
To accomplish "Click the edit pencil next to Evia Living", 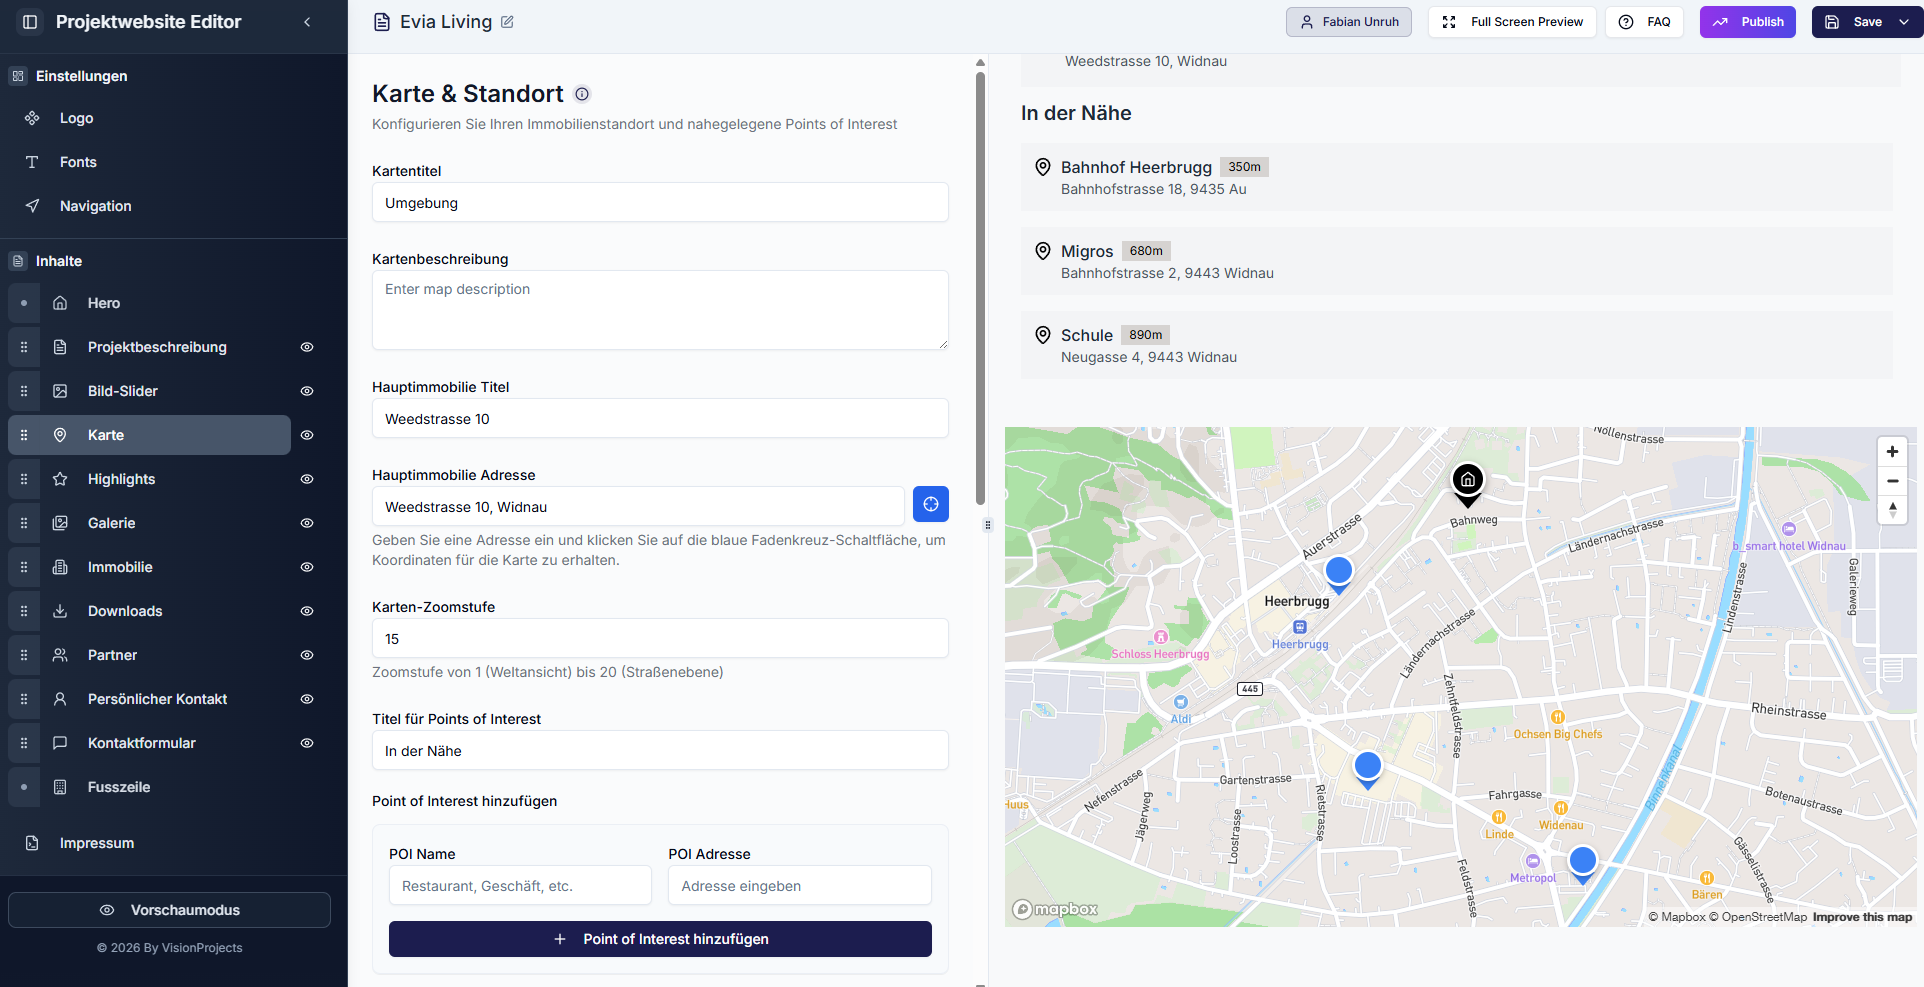I will [x=507, y=22].
